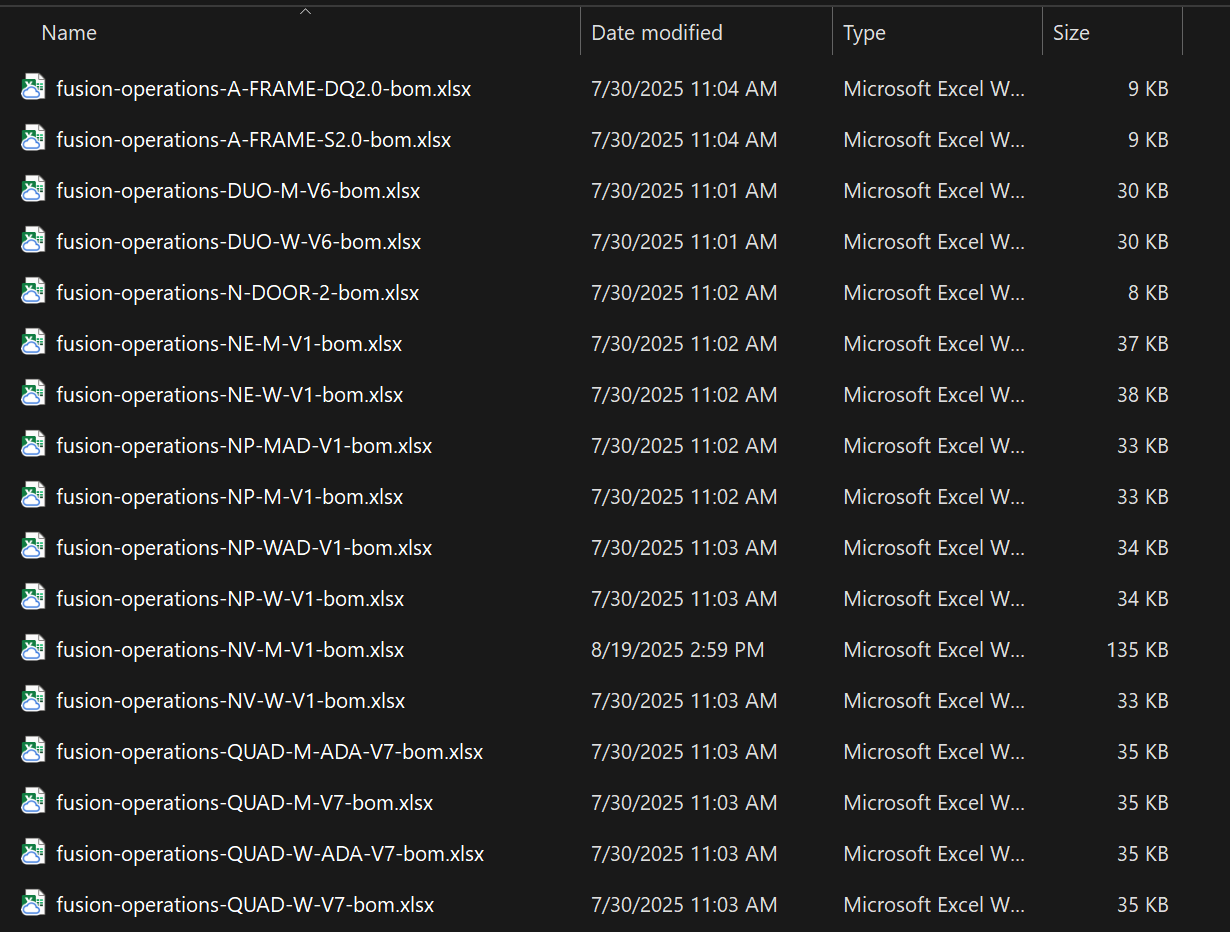Select fusion-operations-QUAD-W-V7-bom.xlsx file name
The image size is (1230, 932).
[245, 904]
